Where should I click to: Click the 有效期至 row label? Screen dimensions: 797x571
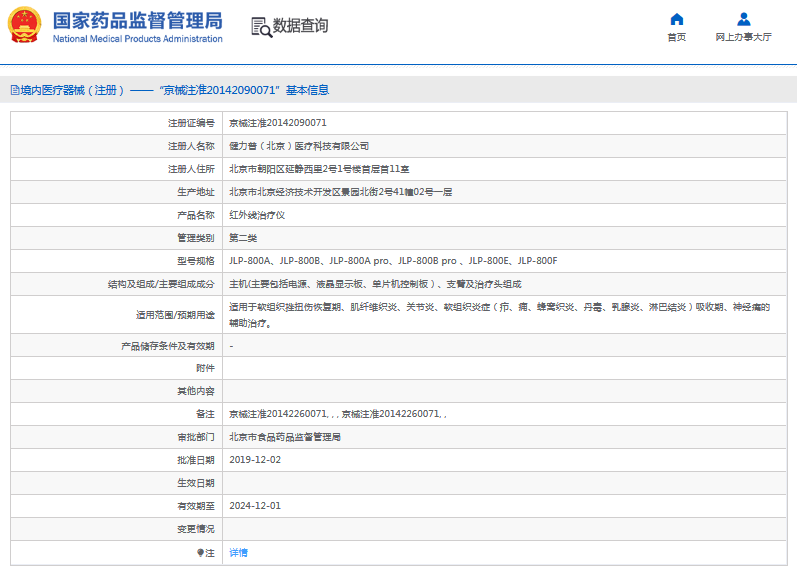click(196, 506)
